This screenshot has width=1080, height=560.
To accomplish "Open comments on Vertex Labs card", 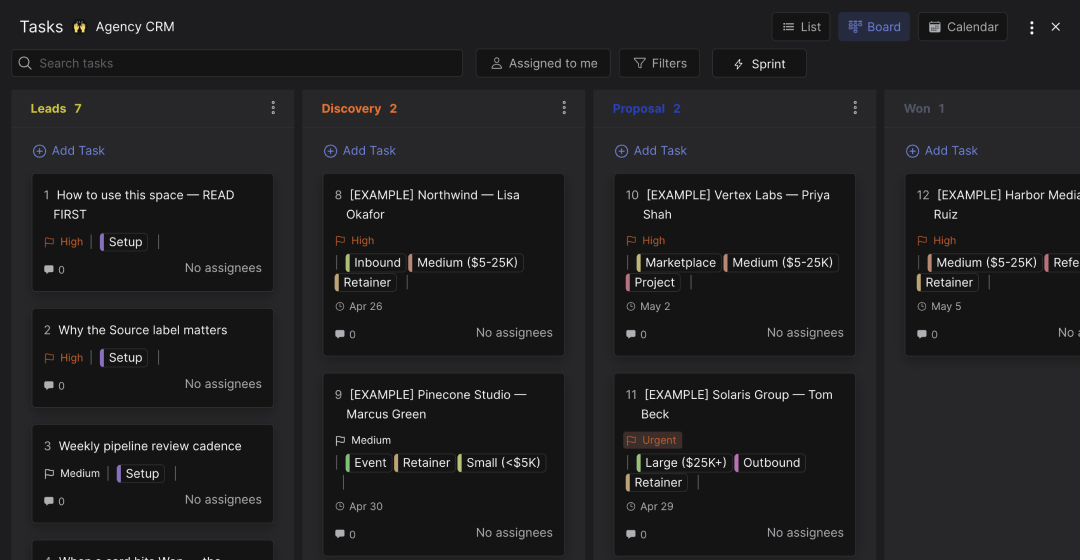I will (x=636, y=335).
